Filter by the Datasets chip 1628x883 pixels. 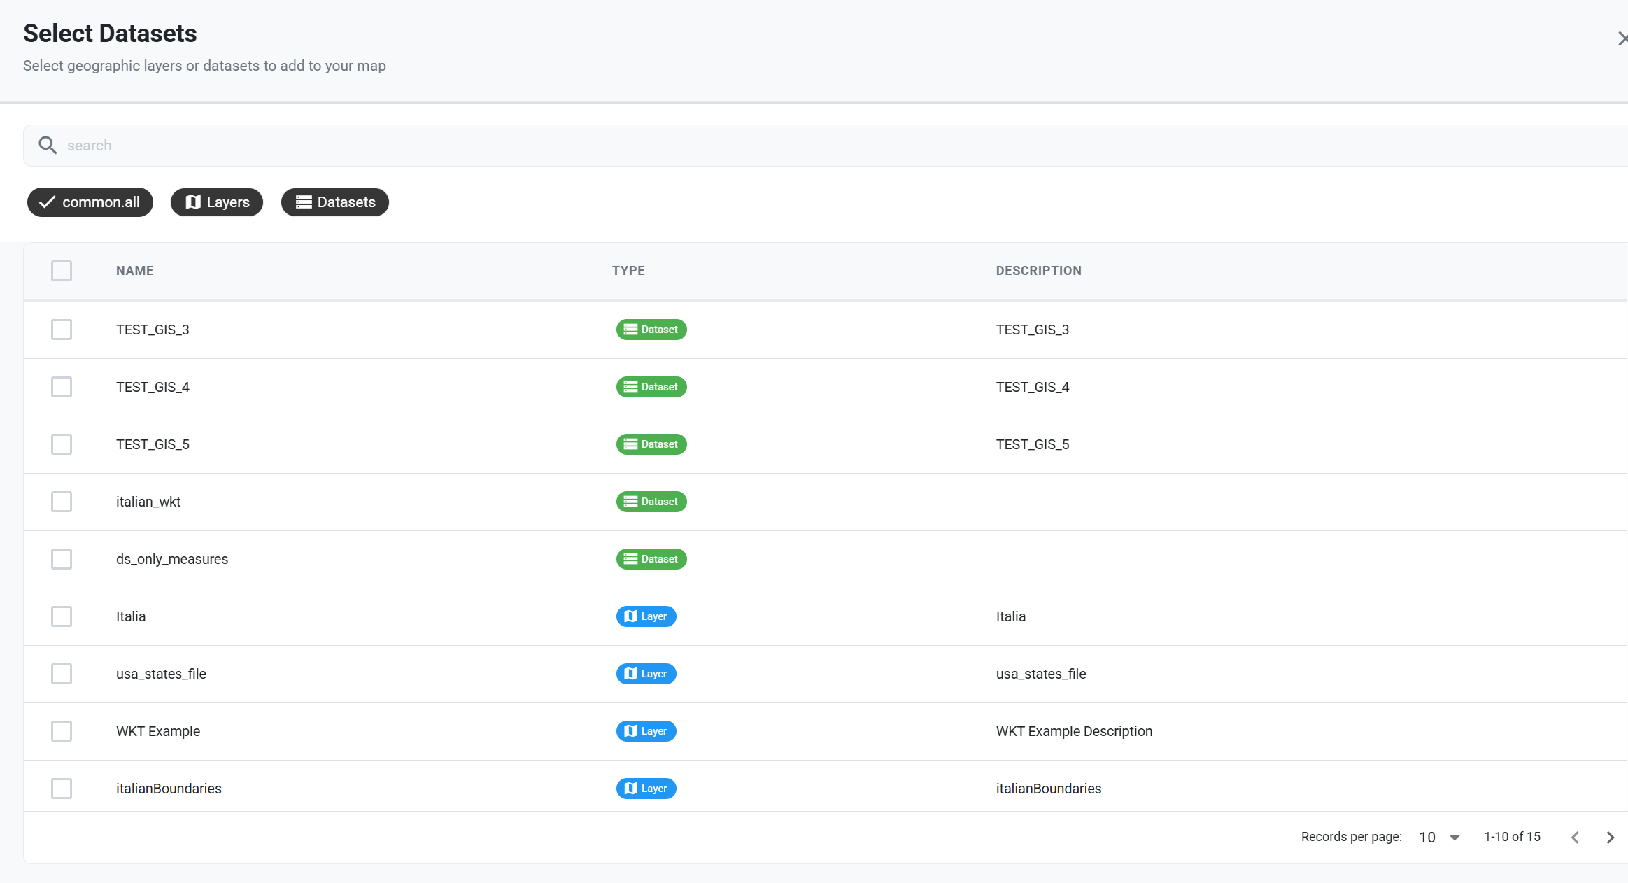click(x=335, y=202)
